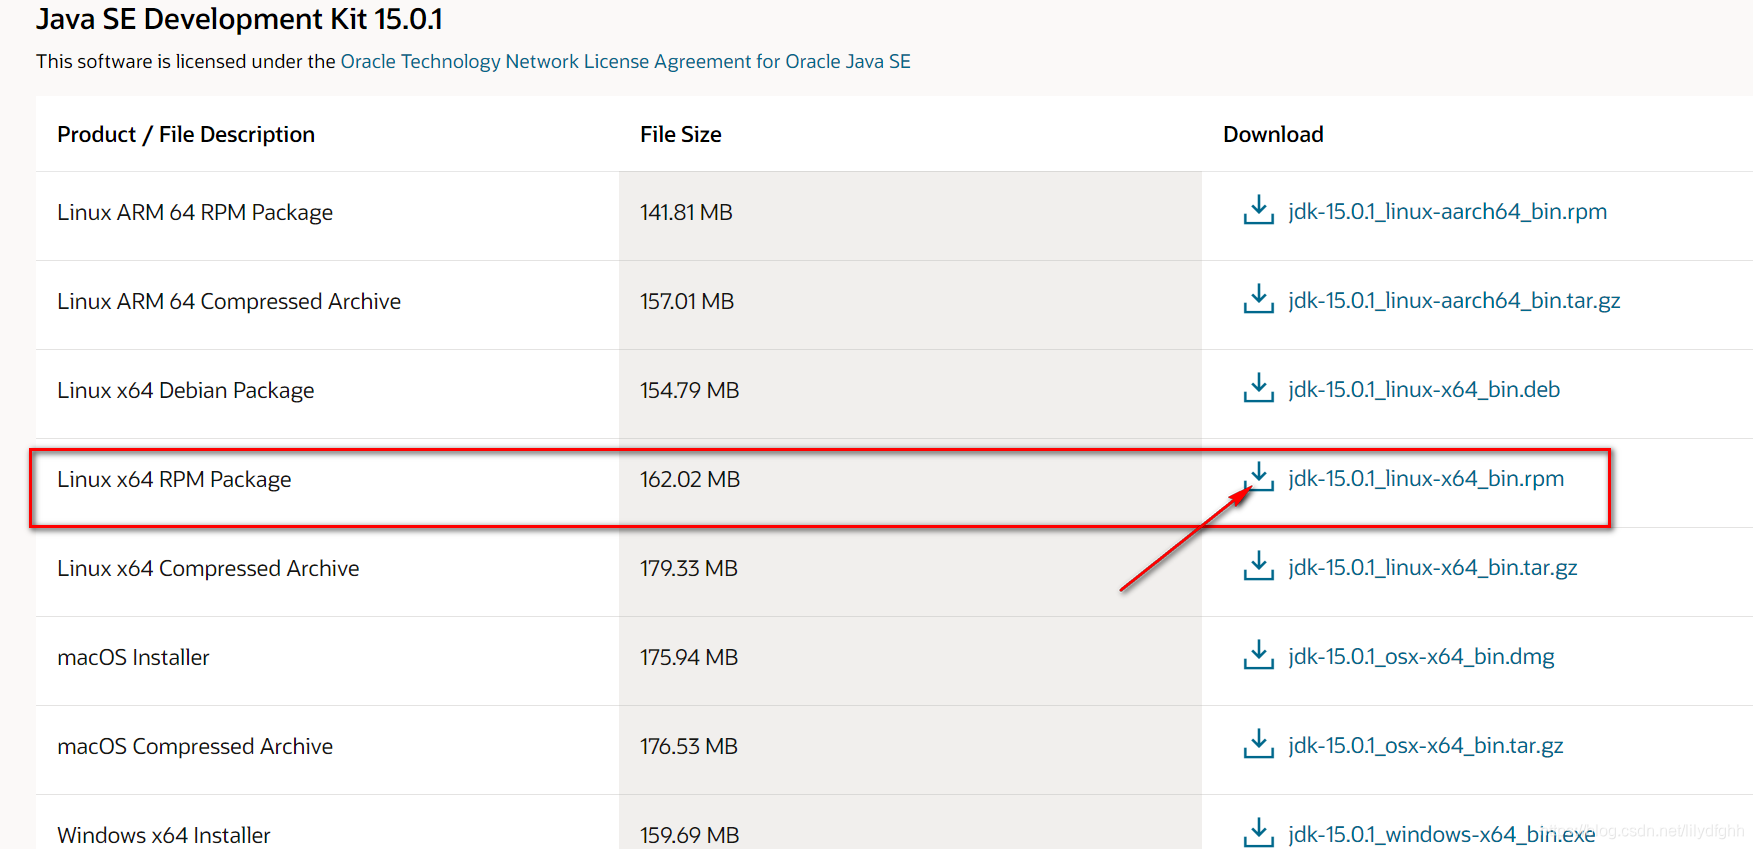Download jdk-15.0.1_linux-x64_bin.tar.gz link

(1433, 567)
